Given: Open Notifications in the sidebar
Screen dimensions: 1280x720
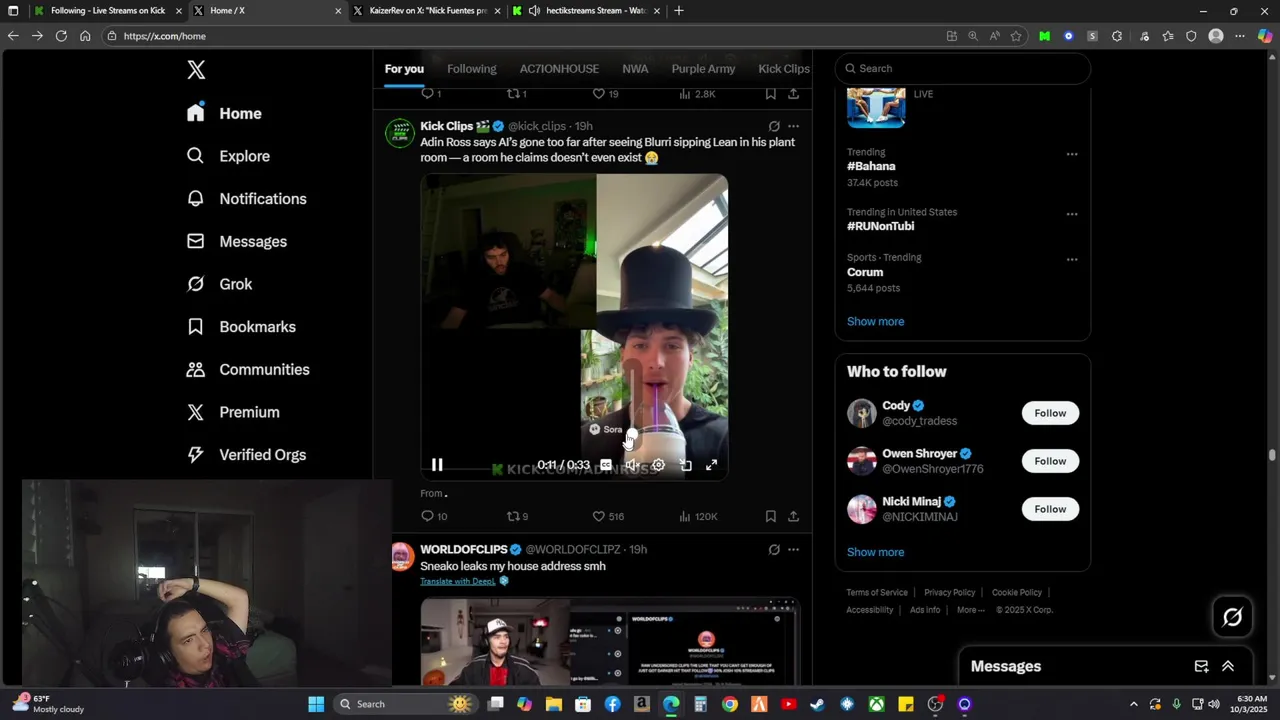Looking at the screenshot, I should 246,199.
